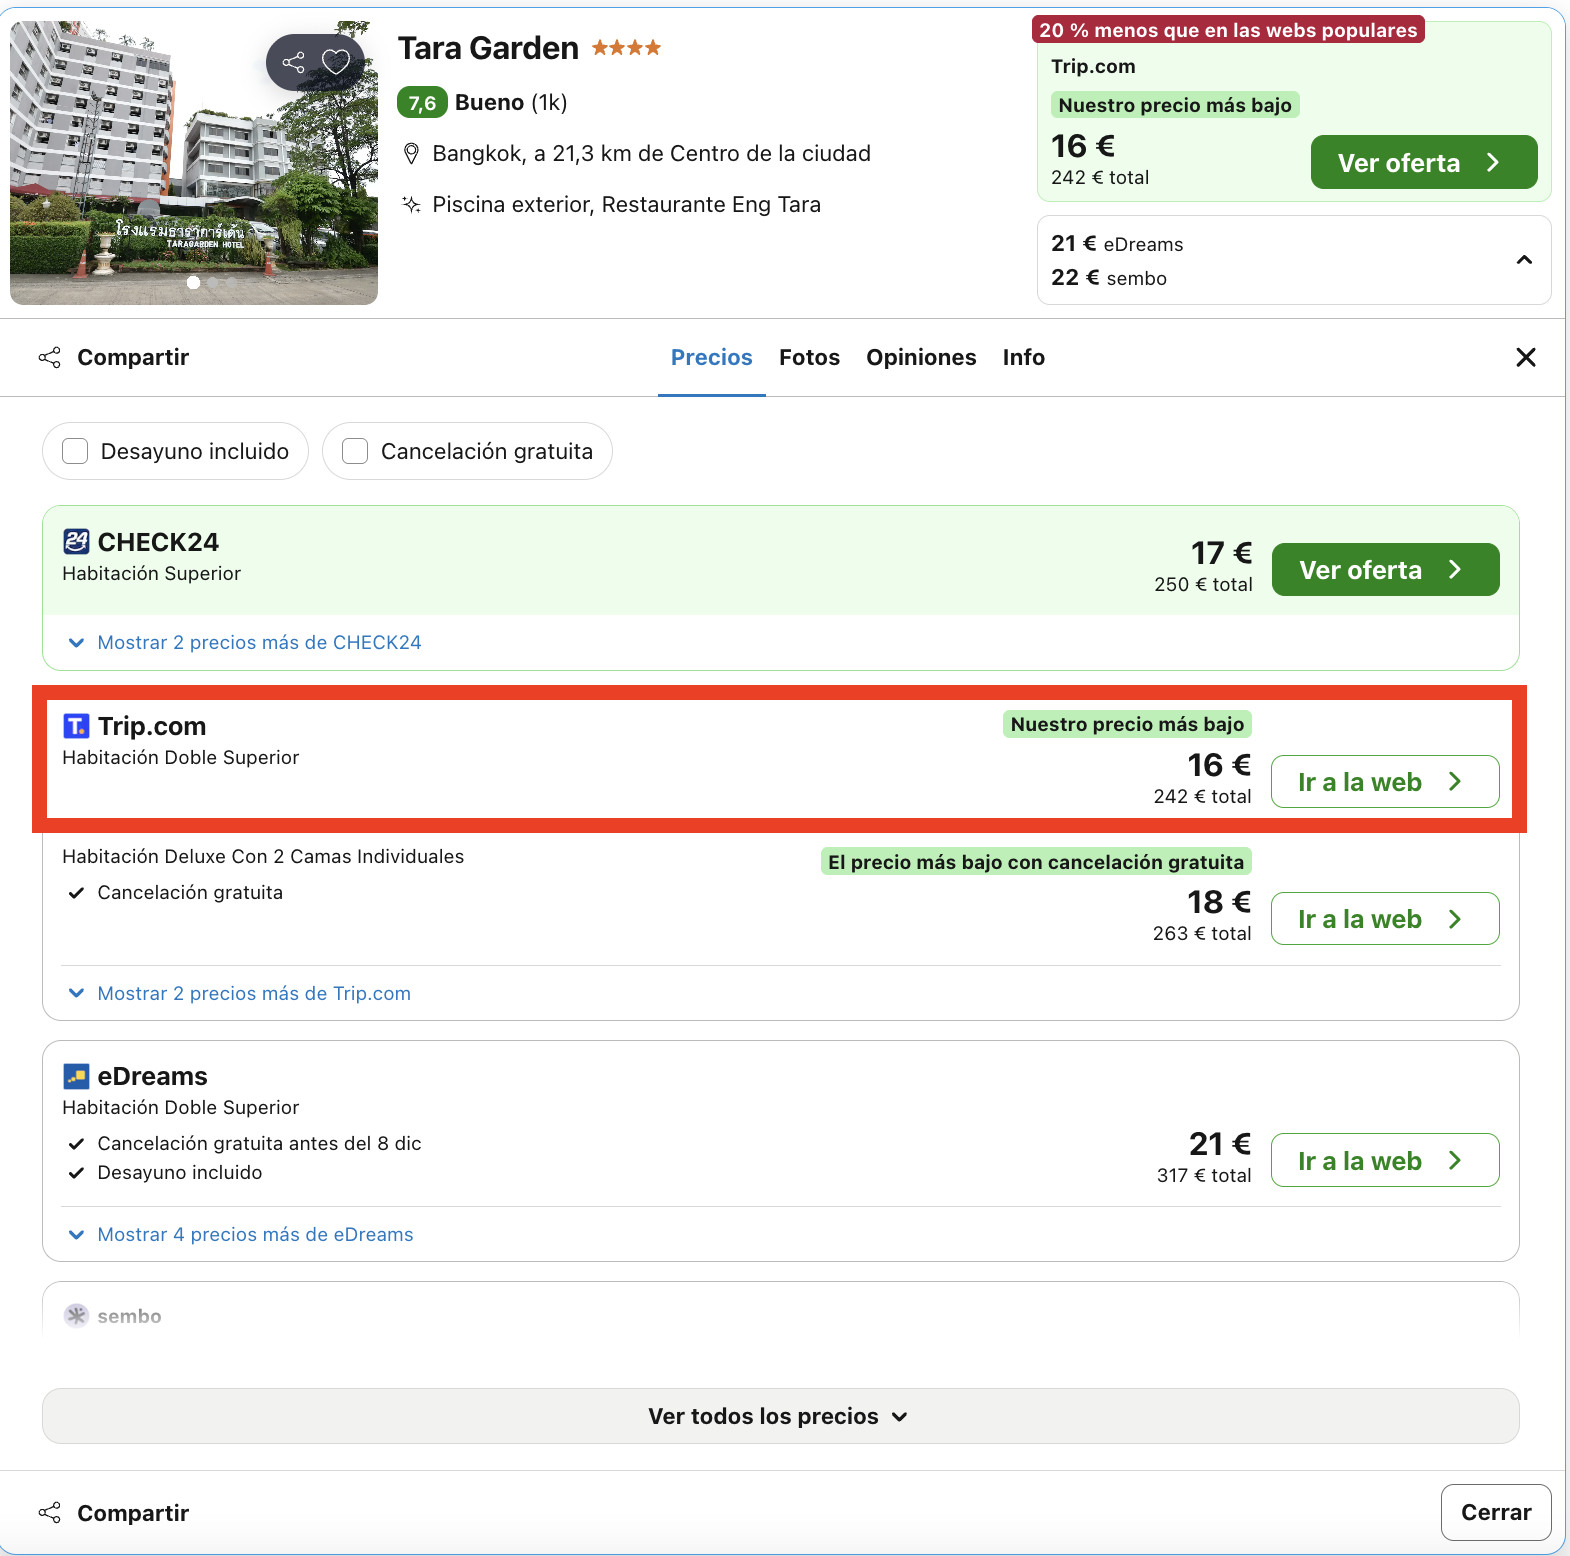The height and width of the screenshot is (1556, 1570).
Task: Click the Trip.com logo icon
Action: click(x=76, y=726)
